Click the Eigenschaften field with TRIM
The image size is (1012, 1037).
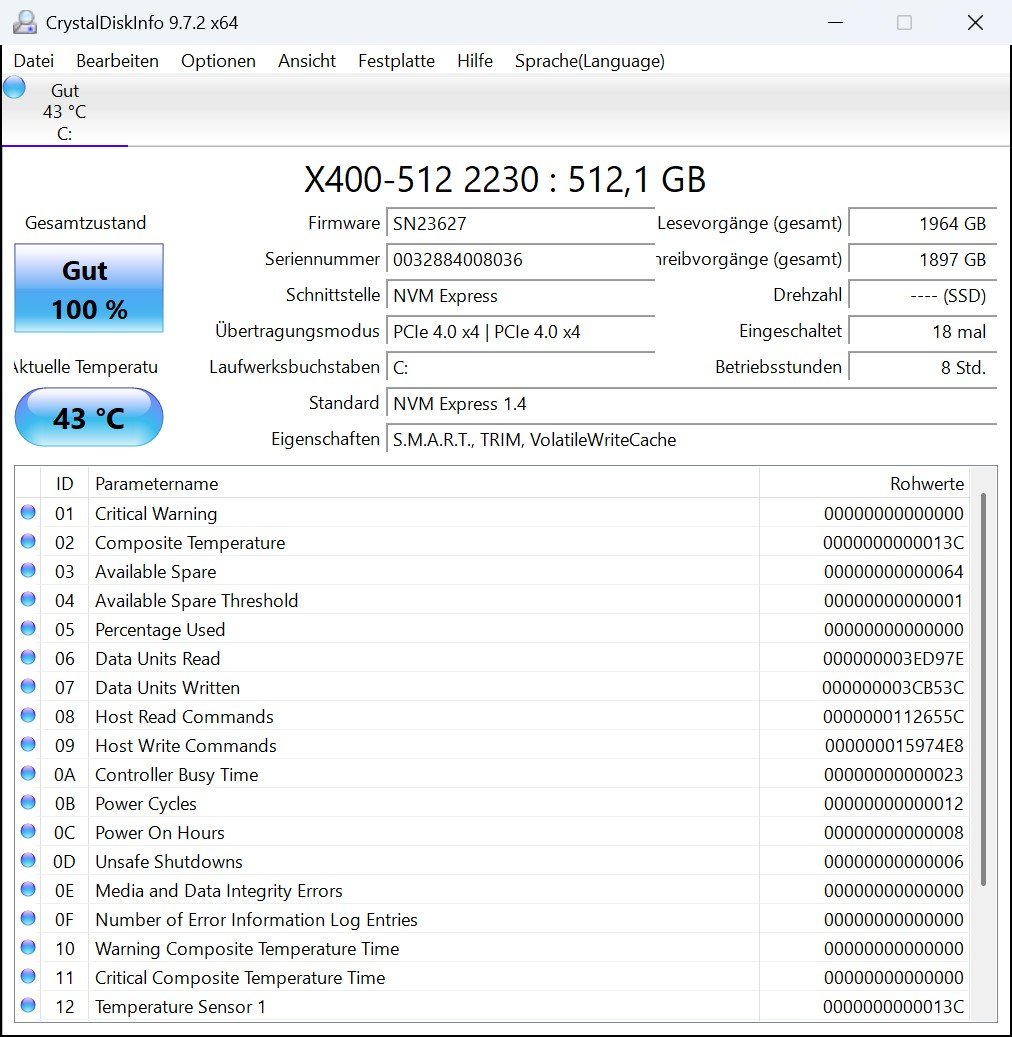click(x=691, y=440)
